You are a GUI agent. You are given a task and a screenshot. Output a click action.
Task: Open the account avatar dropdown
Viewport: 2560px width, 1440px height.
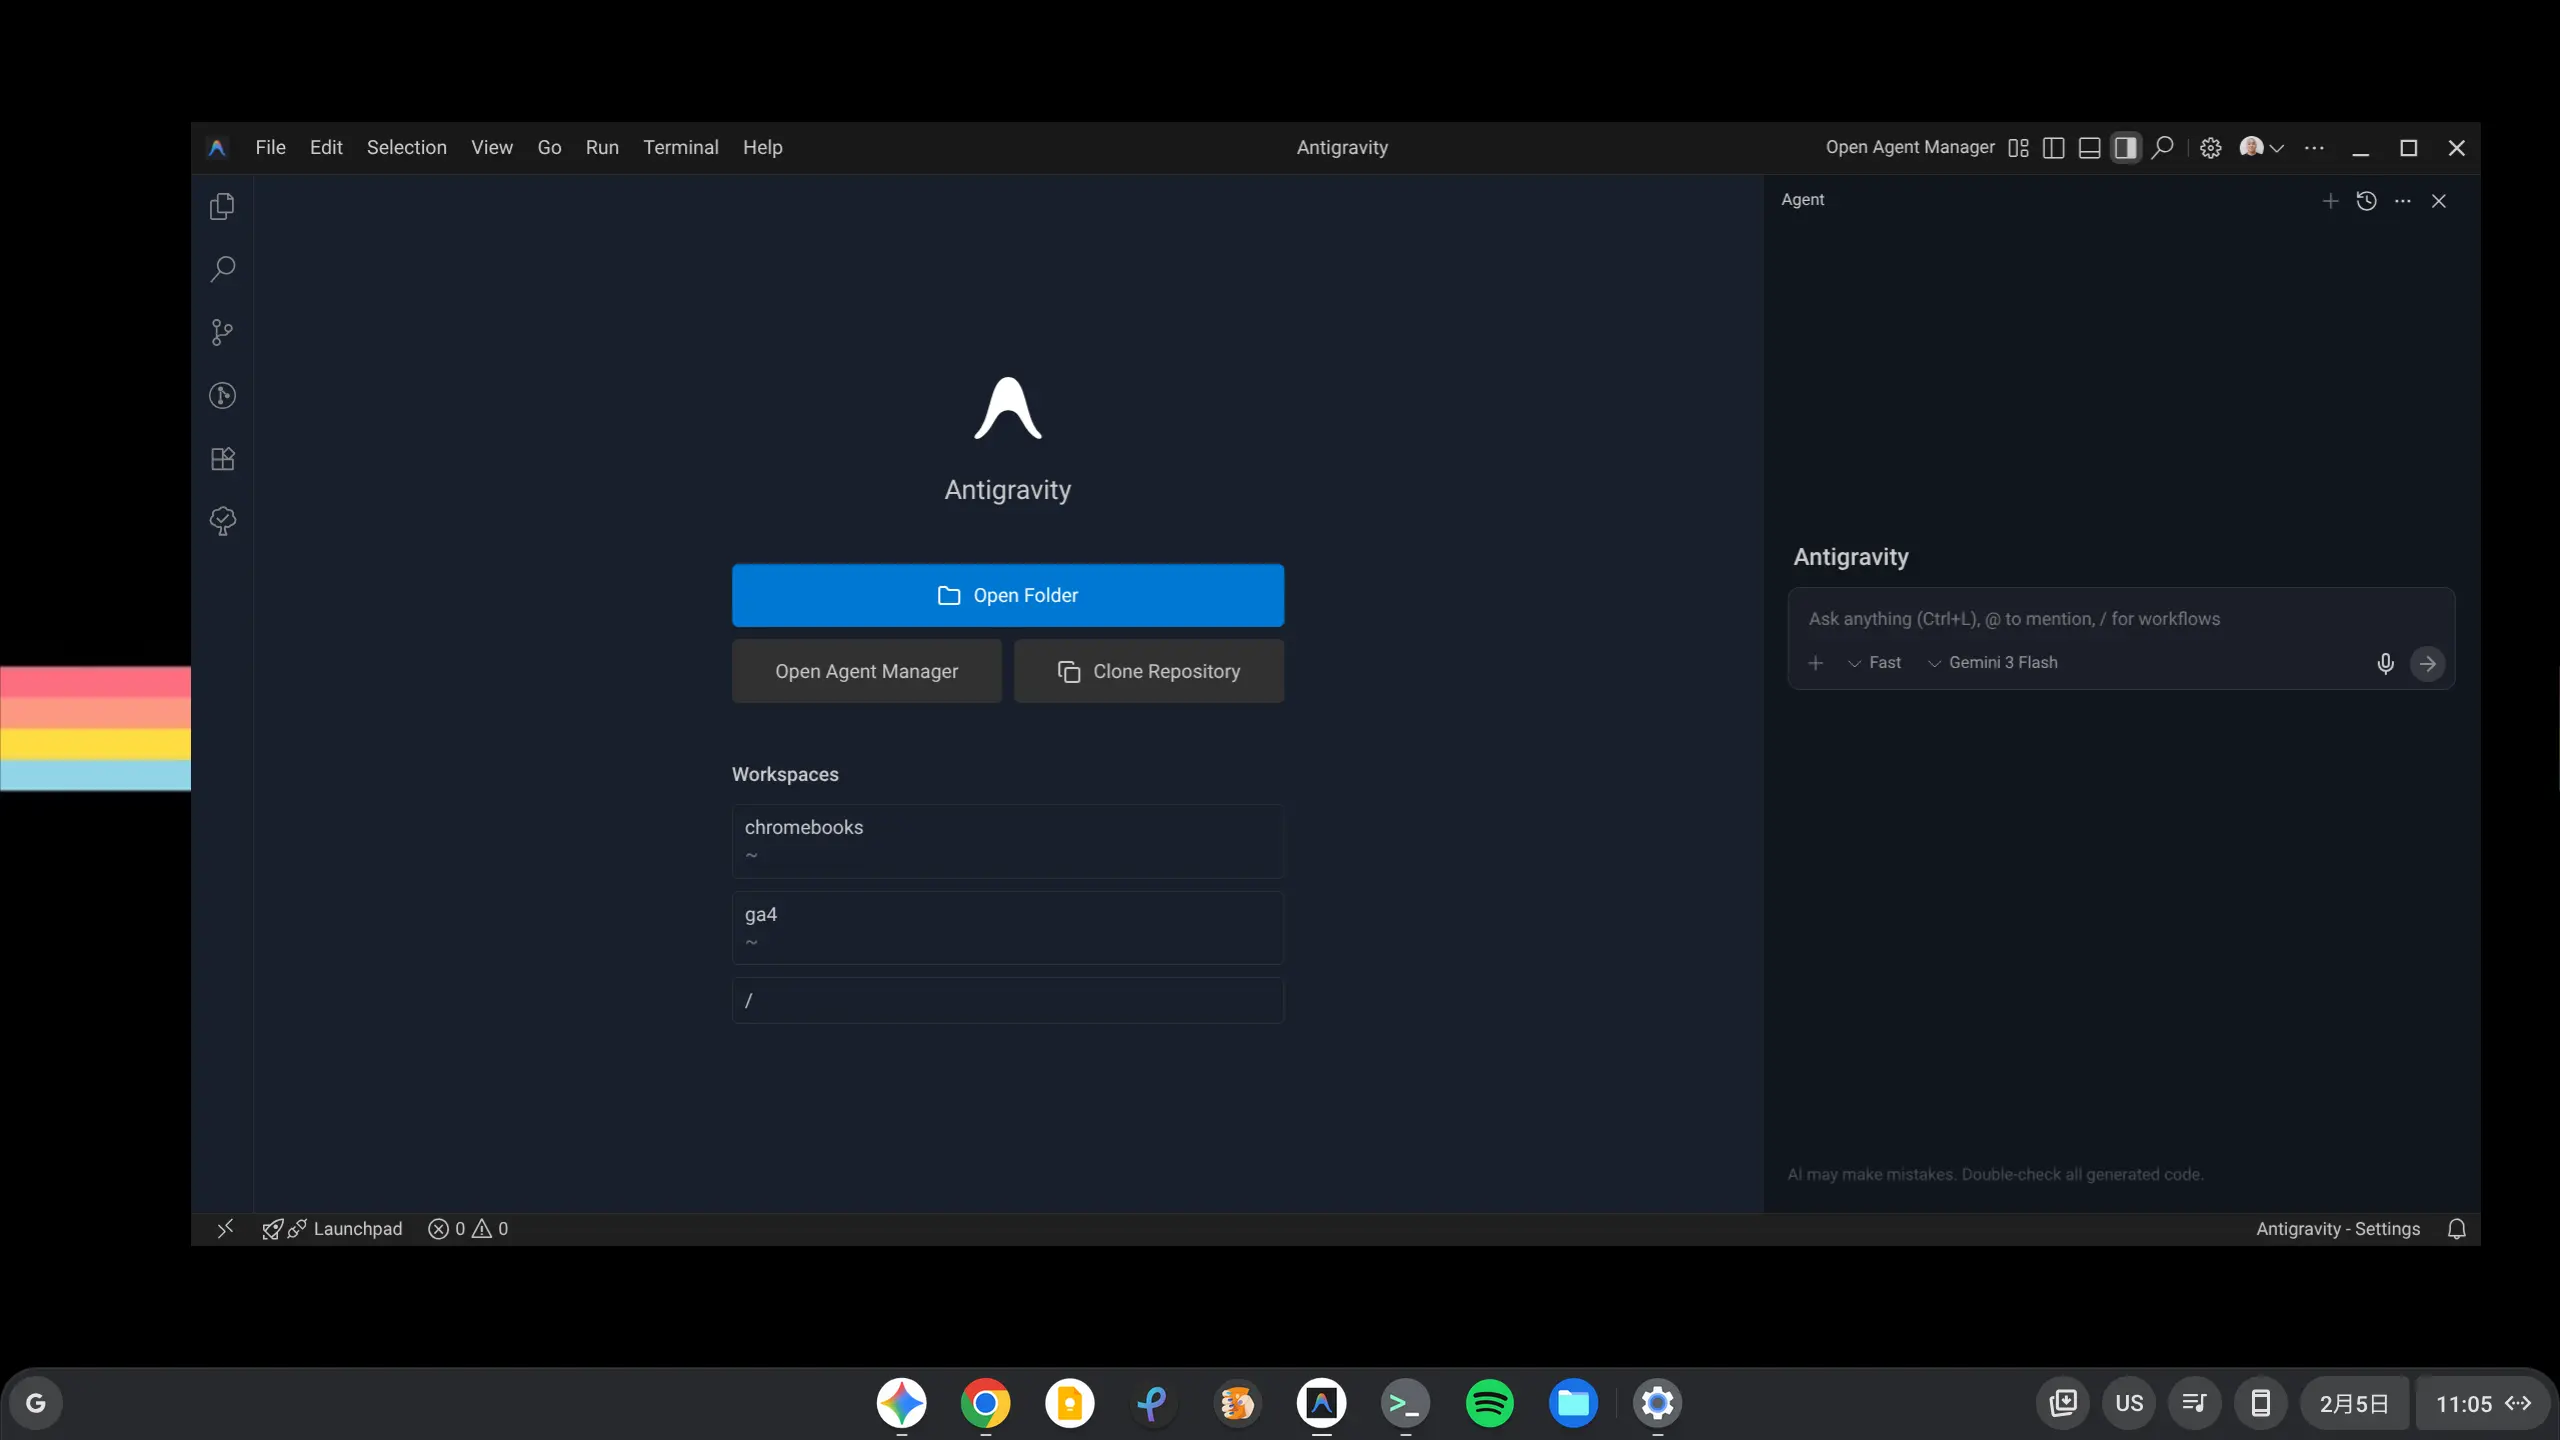pyautogui.click(x=2261, y=148)
